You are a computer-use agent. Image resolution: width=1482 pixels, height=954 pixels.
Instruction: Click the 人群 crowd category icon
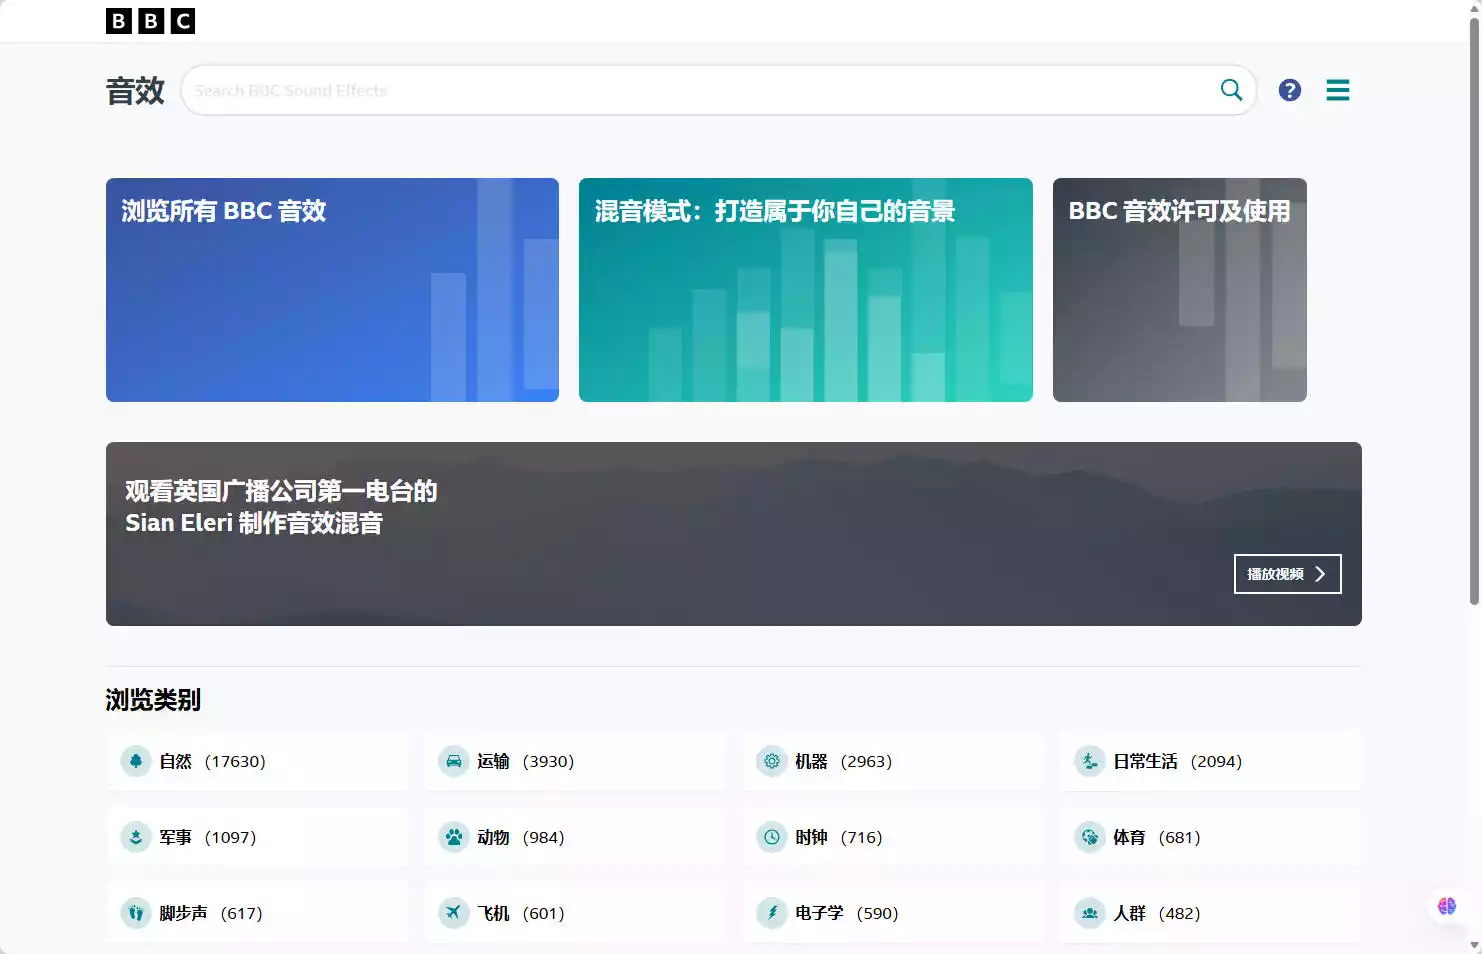(1090, 913)
